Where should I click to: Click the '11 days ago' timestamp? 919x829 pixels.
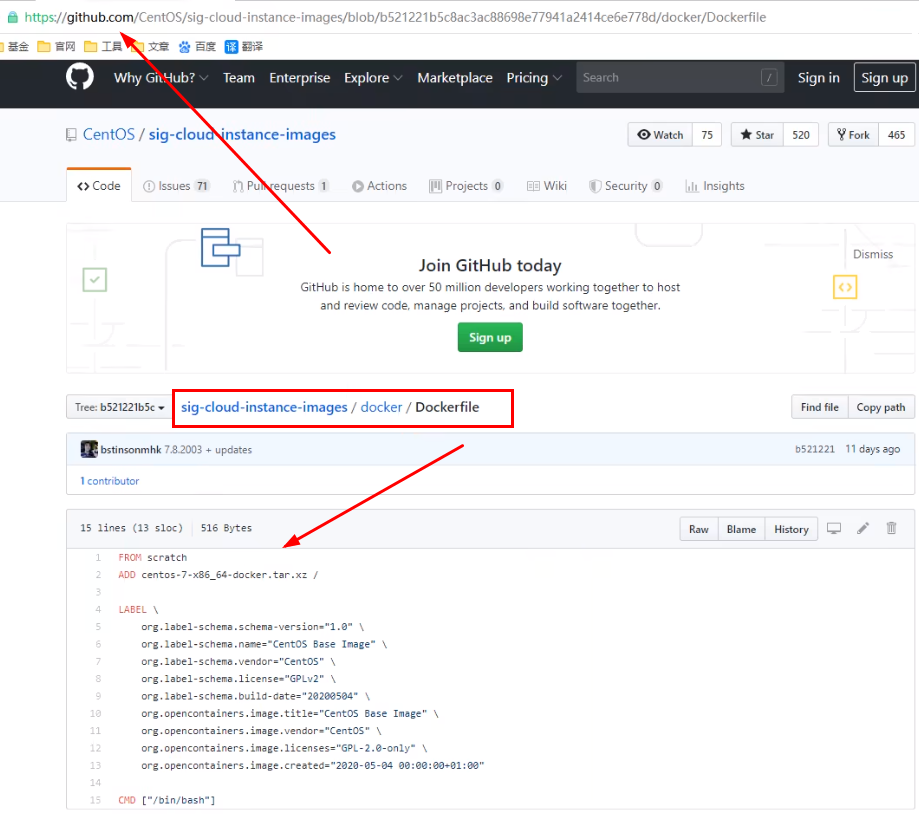click(872, 449)
